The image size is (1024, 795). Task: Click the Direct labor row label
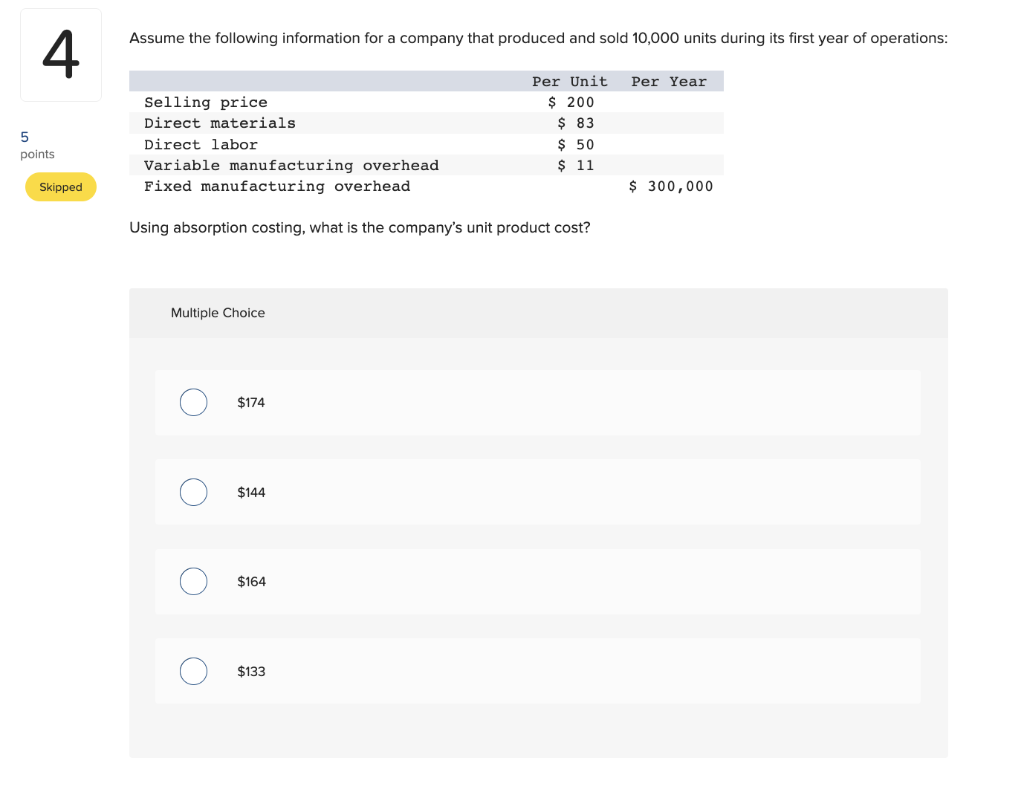pos(200,144)
